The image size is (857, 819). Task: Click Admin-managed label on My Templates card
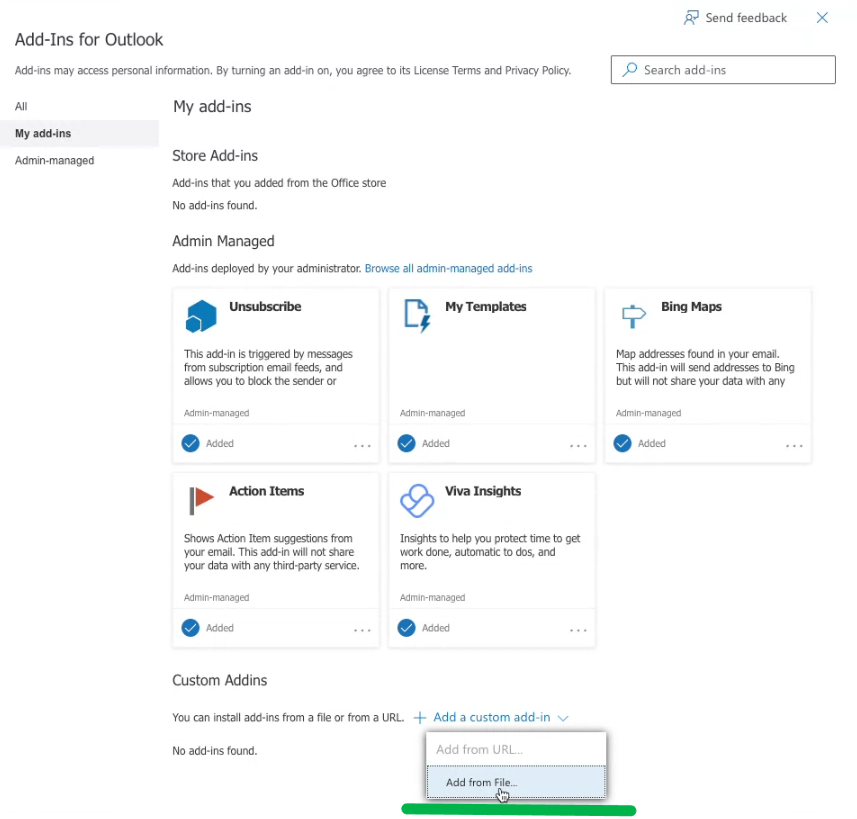coord(432,413)
